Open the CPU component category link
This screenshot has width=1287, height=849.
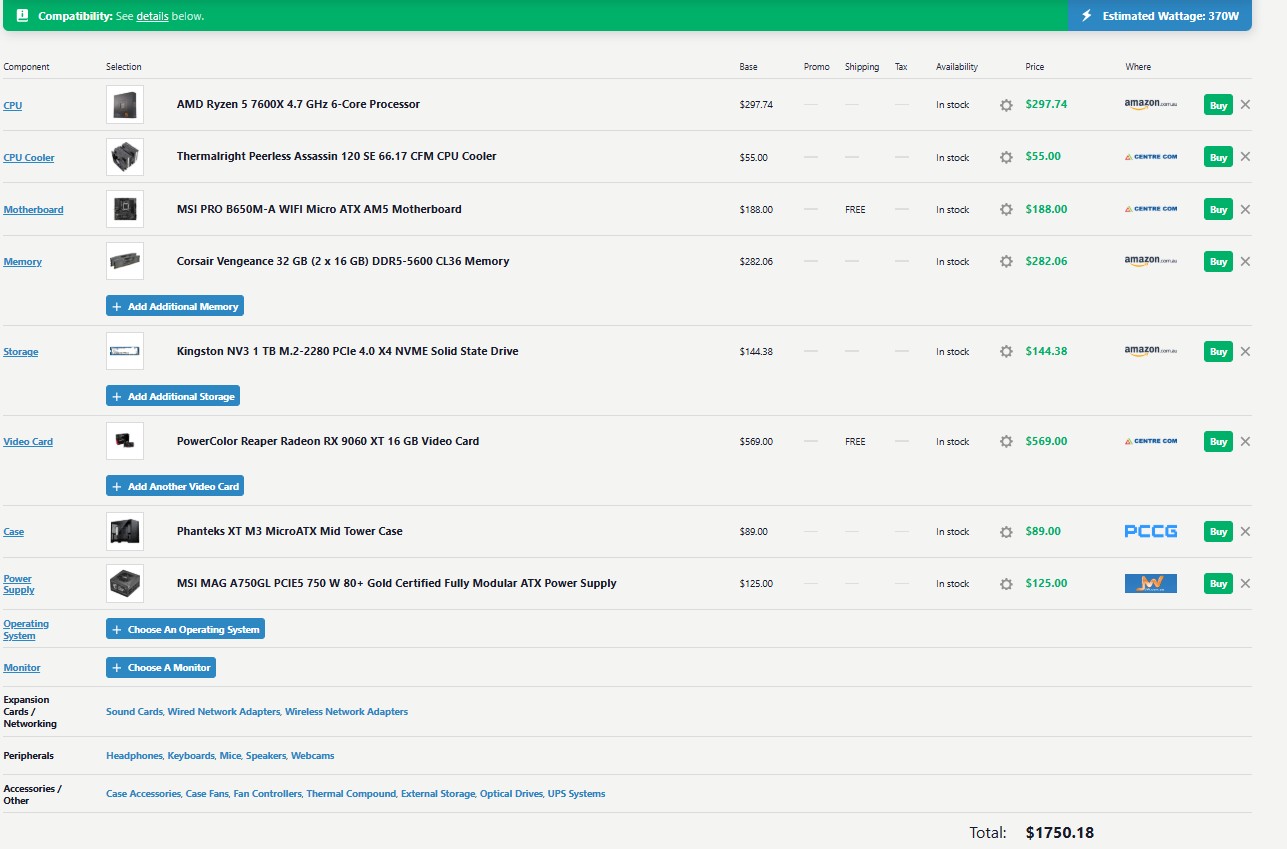pos(13,105)
